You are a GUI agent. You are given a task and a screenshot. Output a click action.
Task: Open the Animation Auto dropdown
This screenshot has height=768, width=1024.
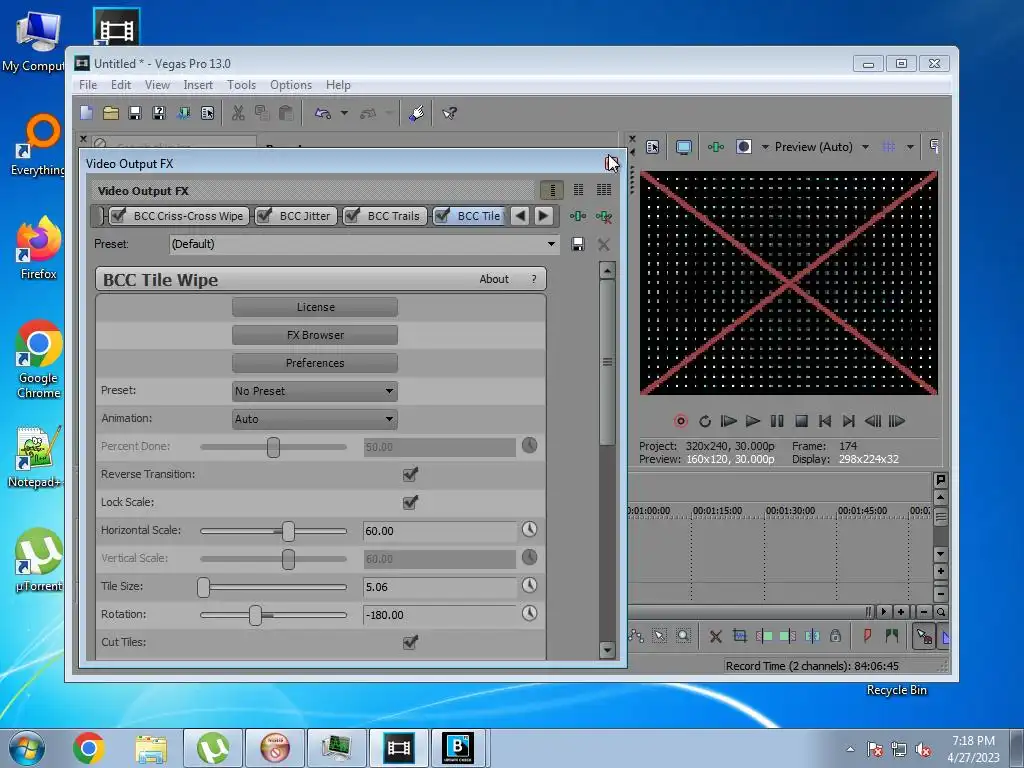[x=315, y=419]
